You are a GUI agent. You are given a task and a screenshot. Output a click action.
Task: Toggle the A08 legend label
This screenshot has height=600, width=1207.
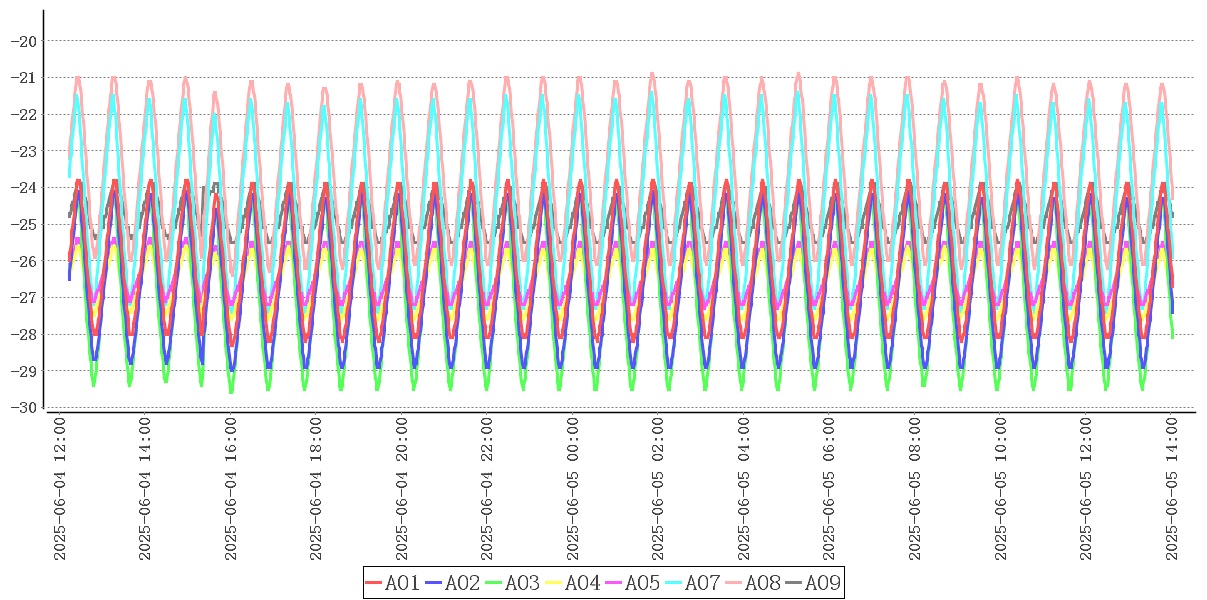tap(762, 583)
